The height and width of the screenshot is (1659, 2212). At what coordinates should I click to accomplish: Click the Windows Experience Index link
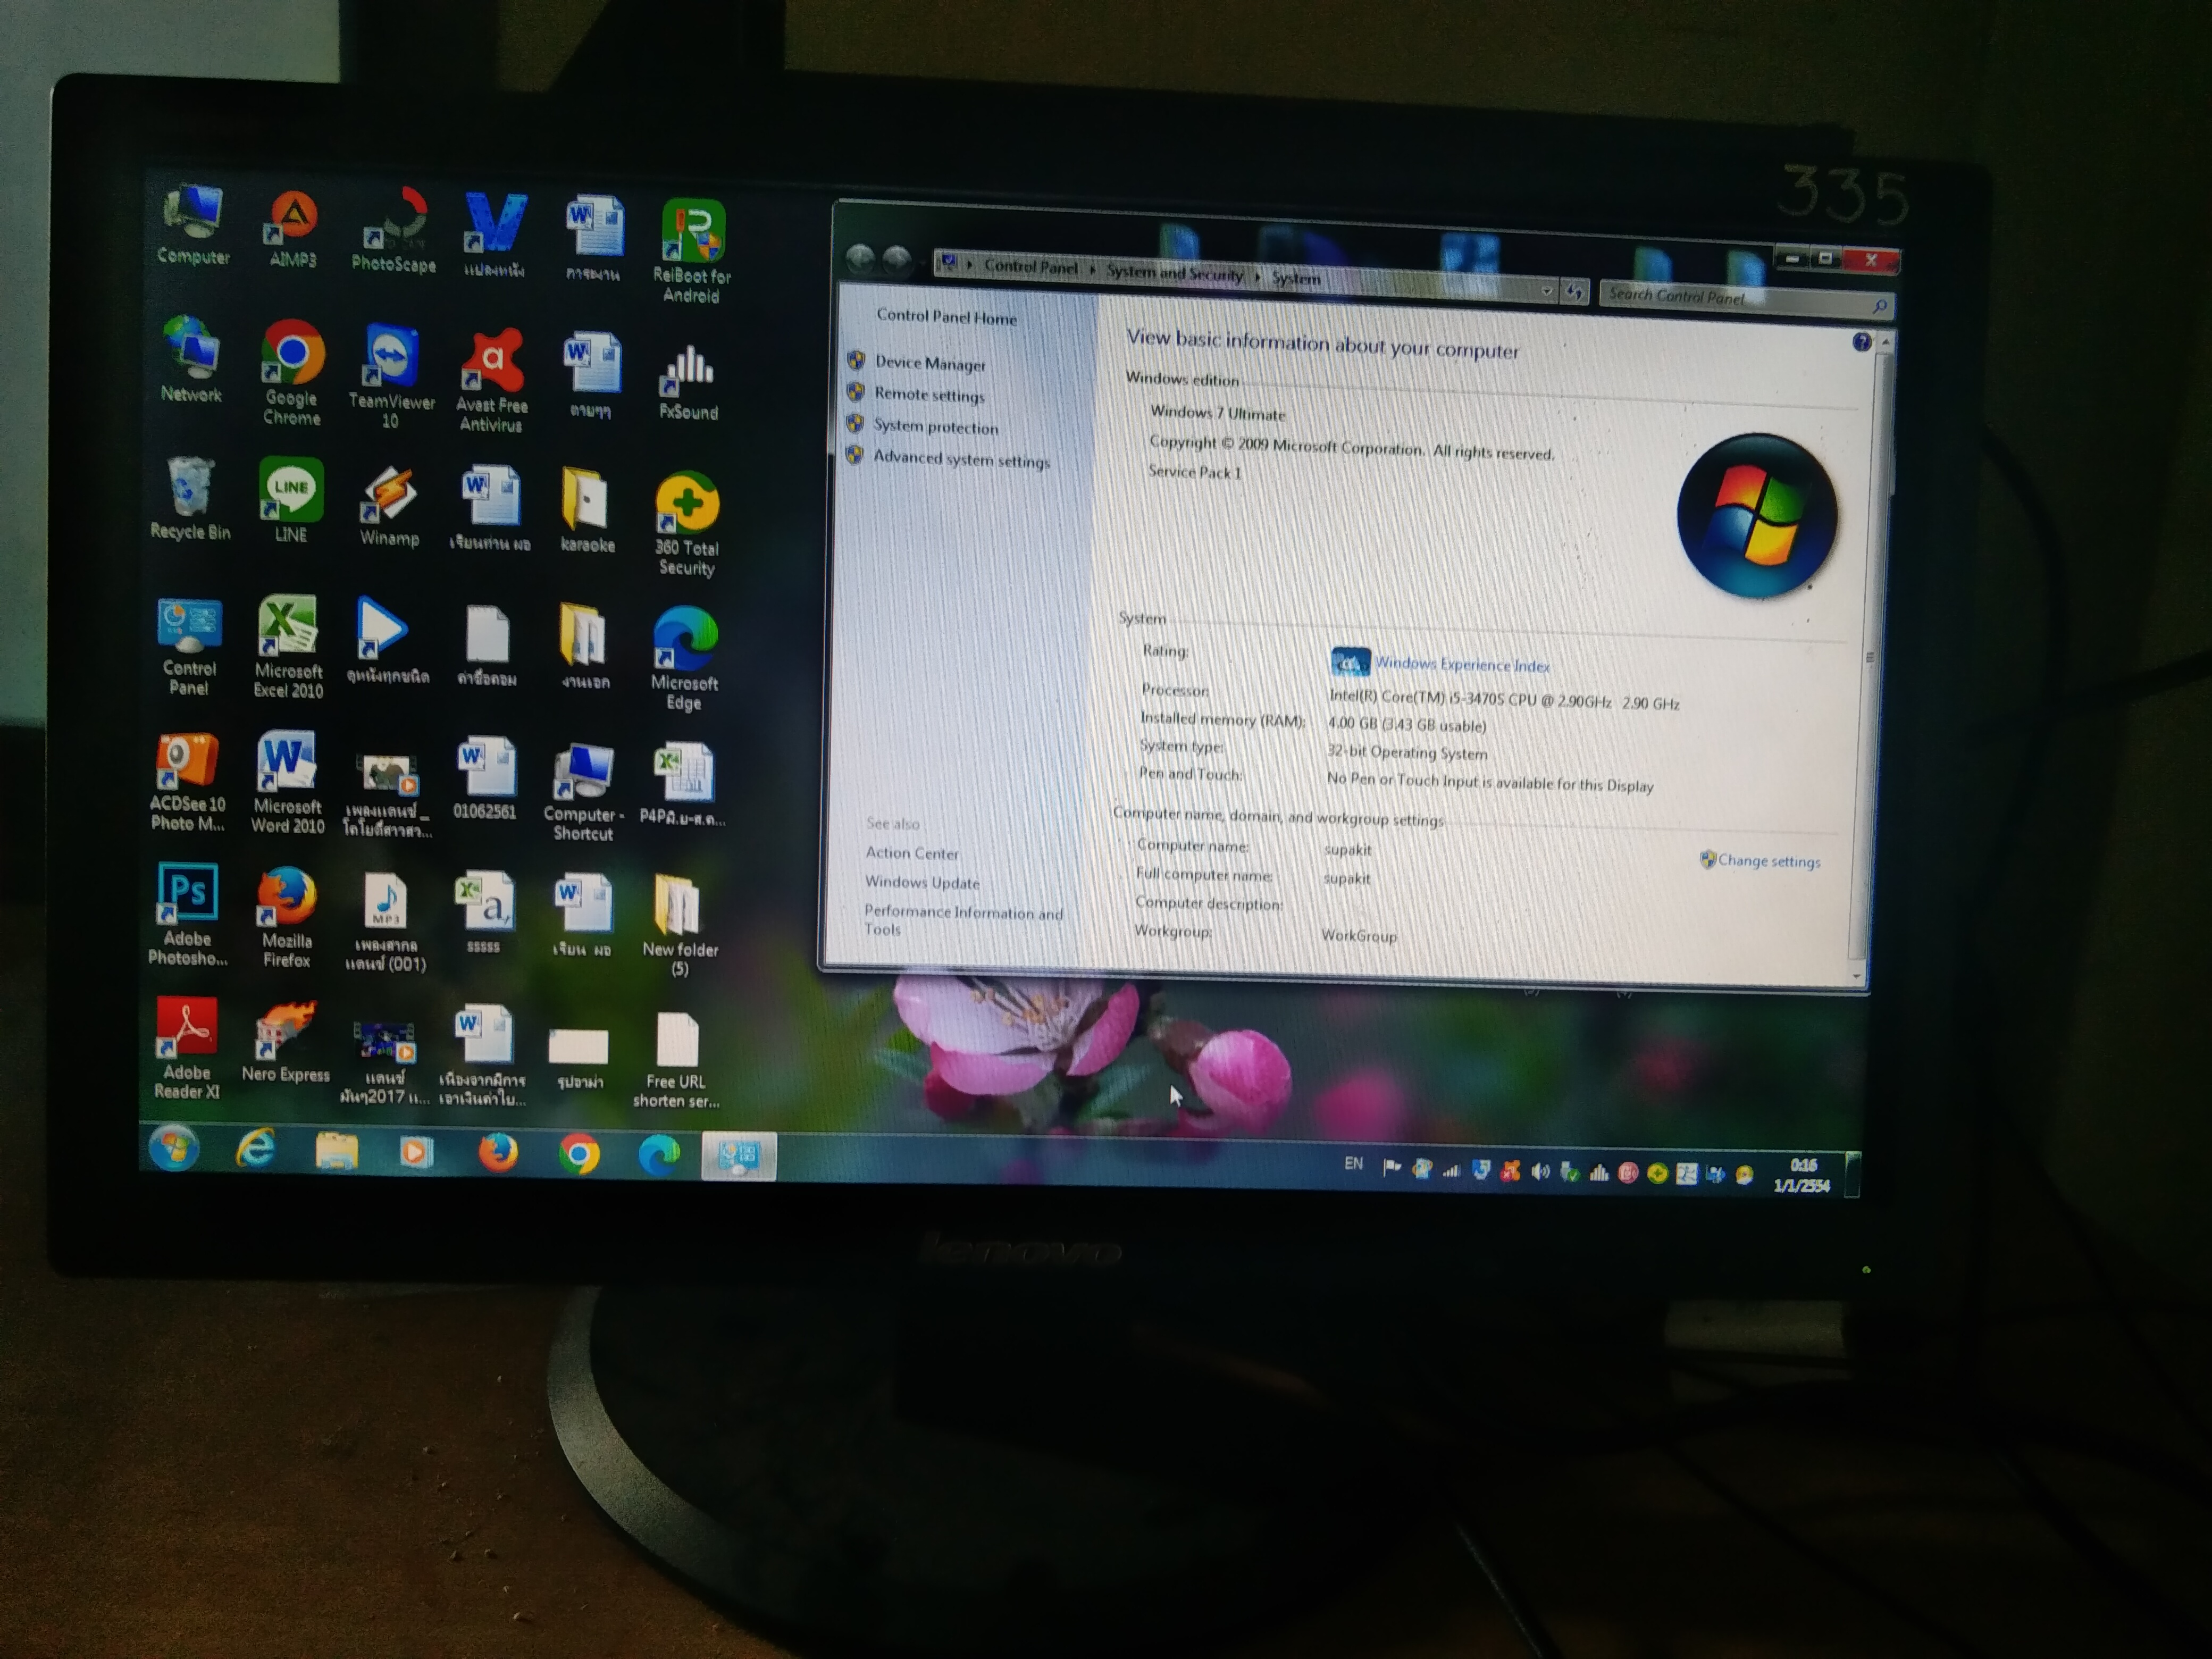(x=1462, y=665)
